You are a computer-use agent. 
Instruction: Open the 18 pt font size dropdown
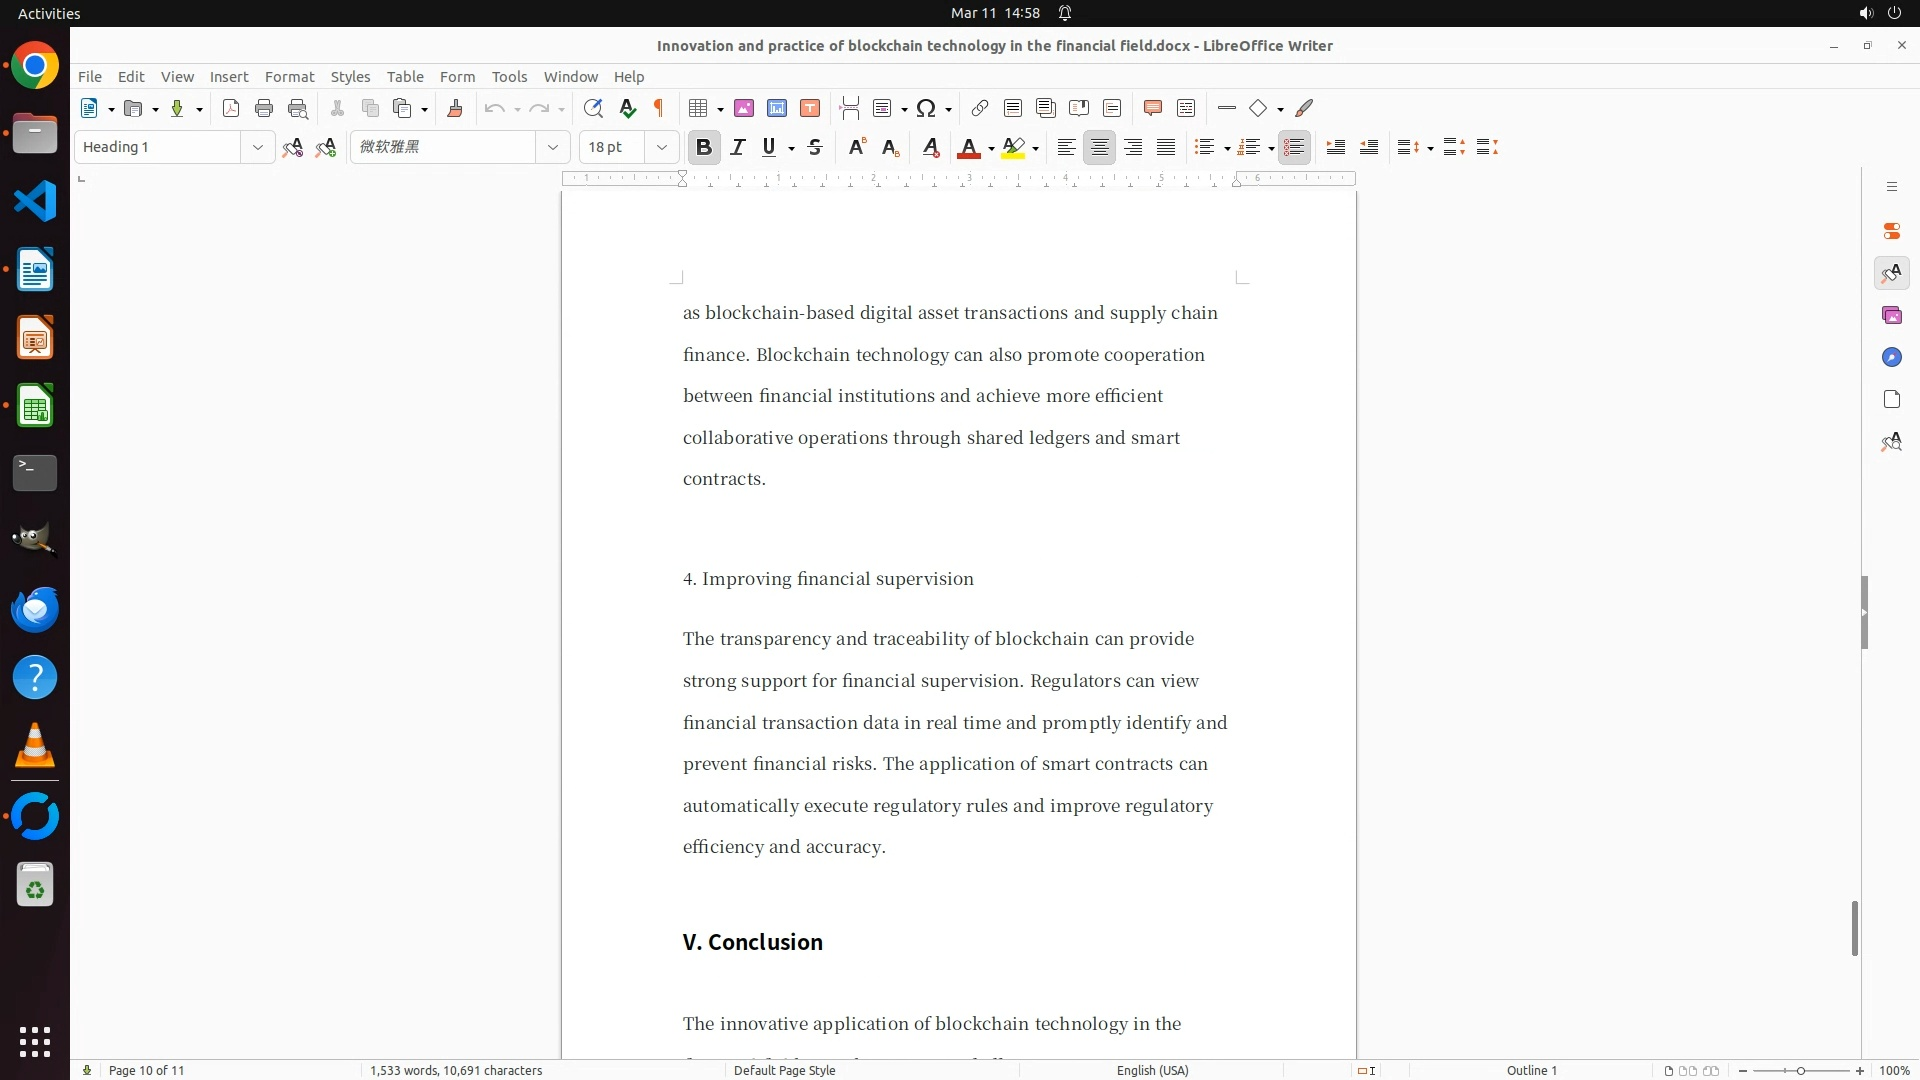pyautogui.click(x=662, y=147)
